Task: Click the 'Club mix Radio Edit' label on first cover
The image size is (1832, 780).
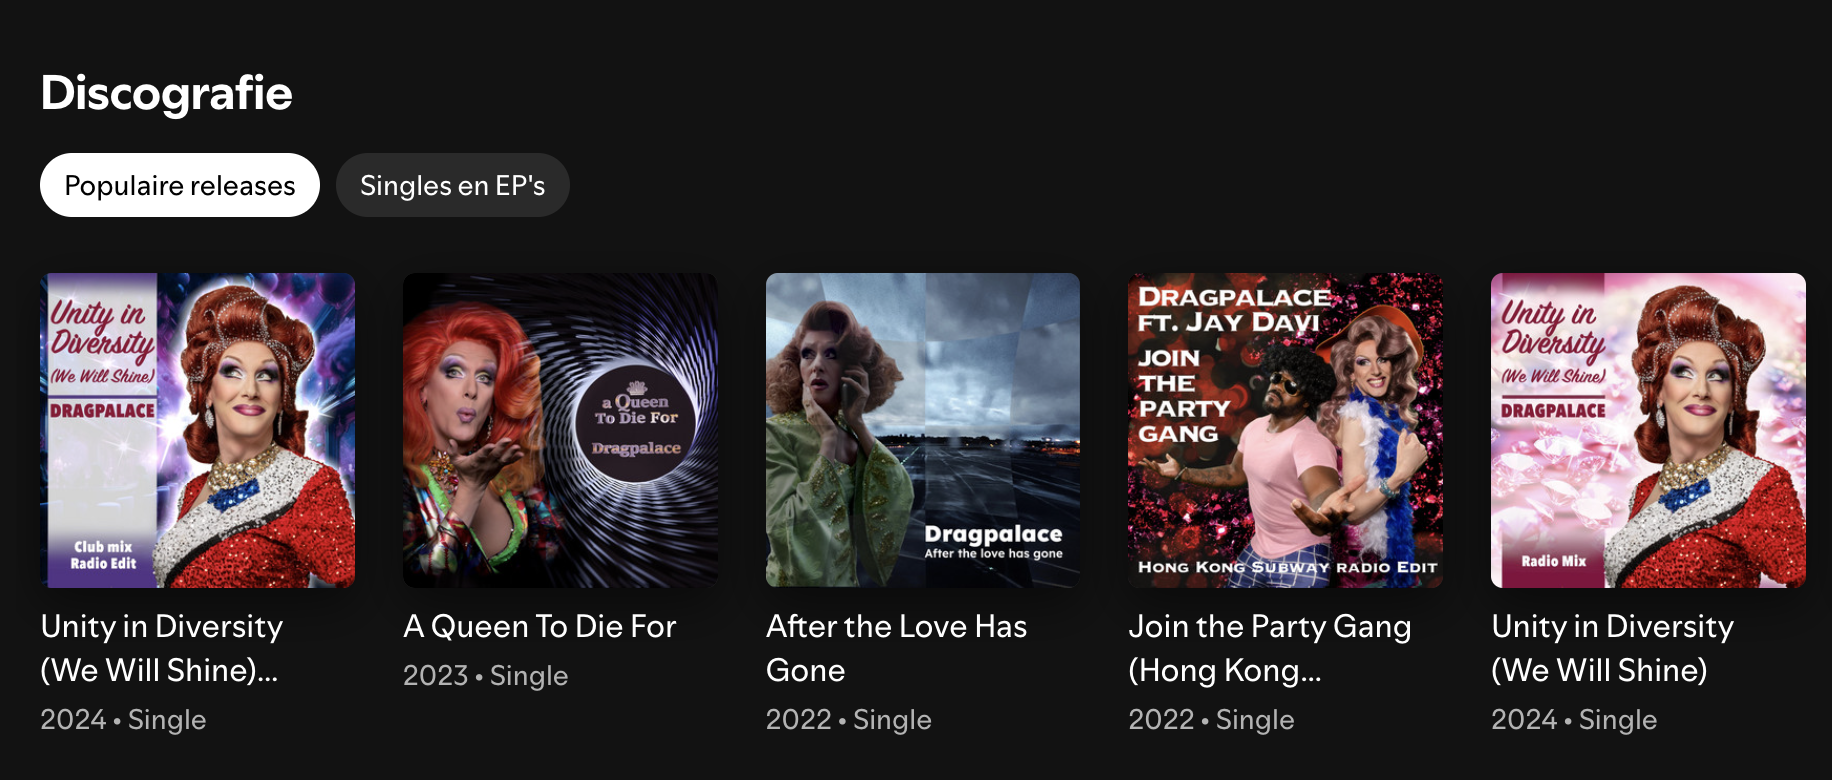Action: point(103,555)
